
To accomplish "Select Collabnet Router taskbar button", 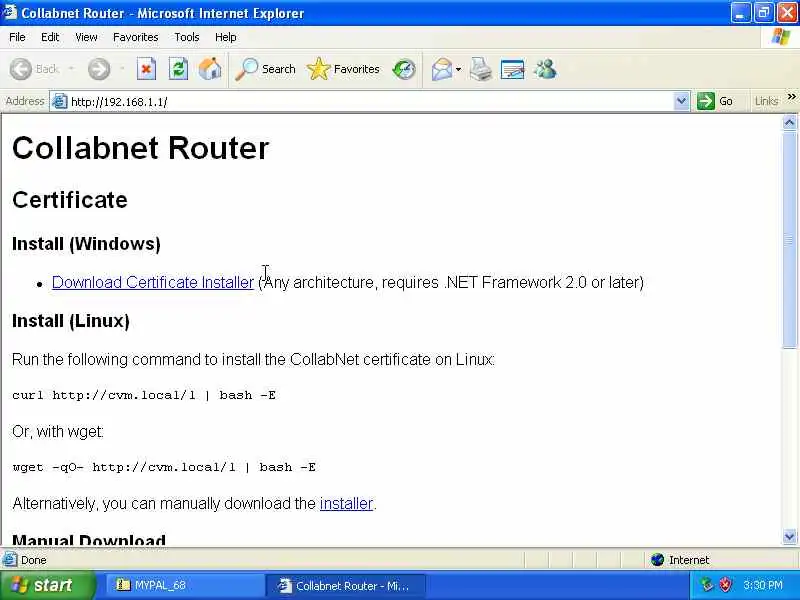I will [345, 585].
